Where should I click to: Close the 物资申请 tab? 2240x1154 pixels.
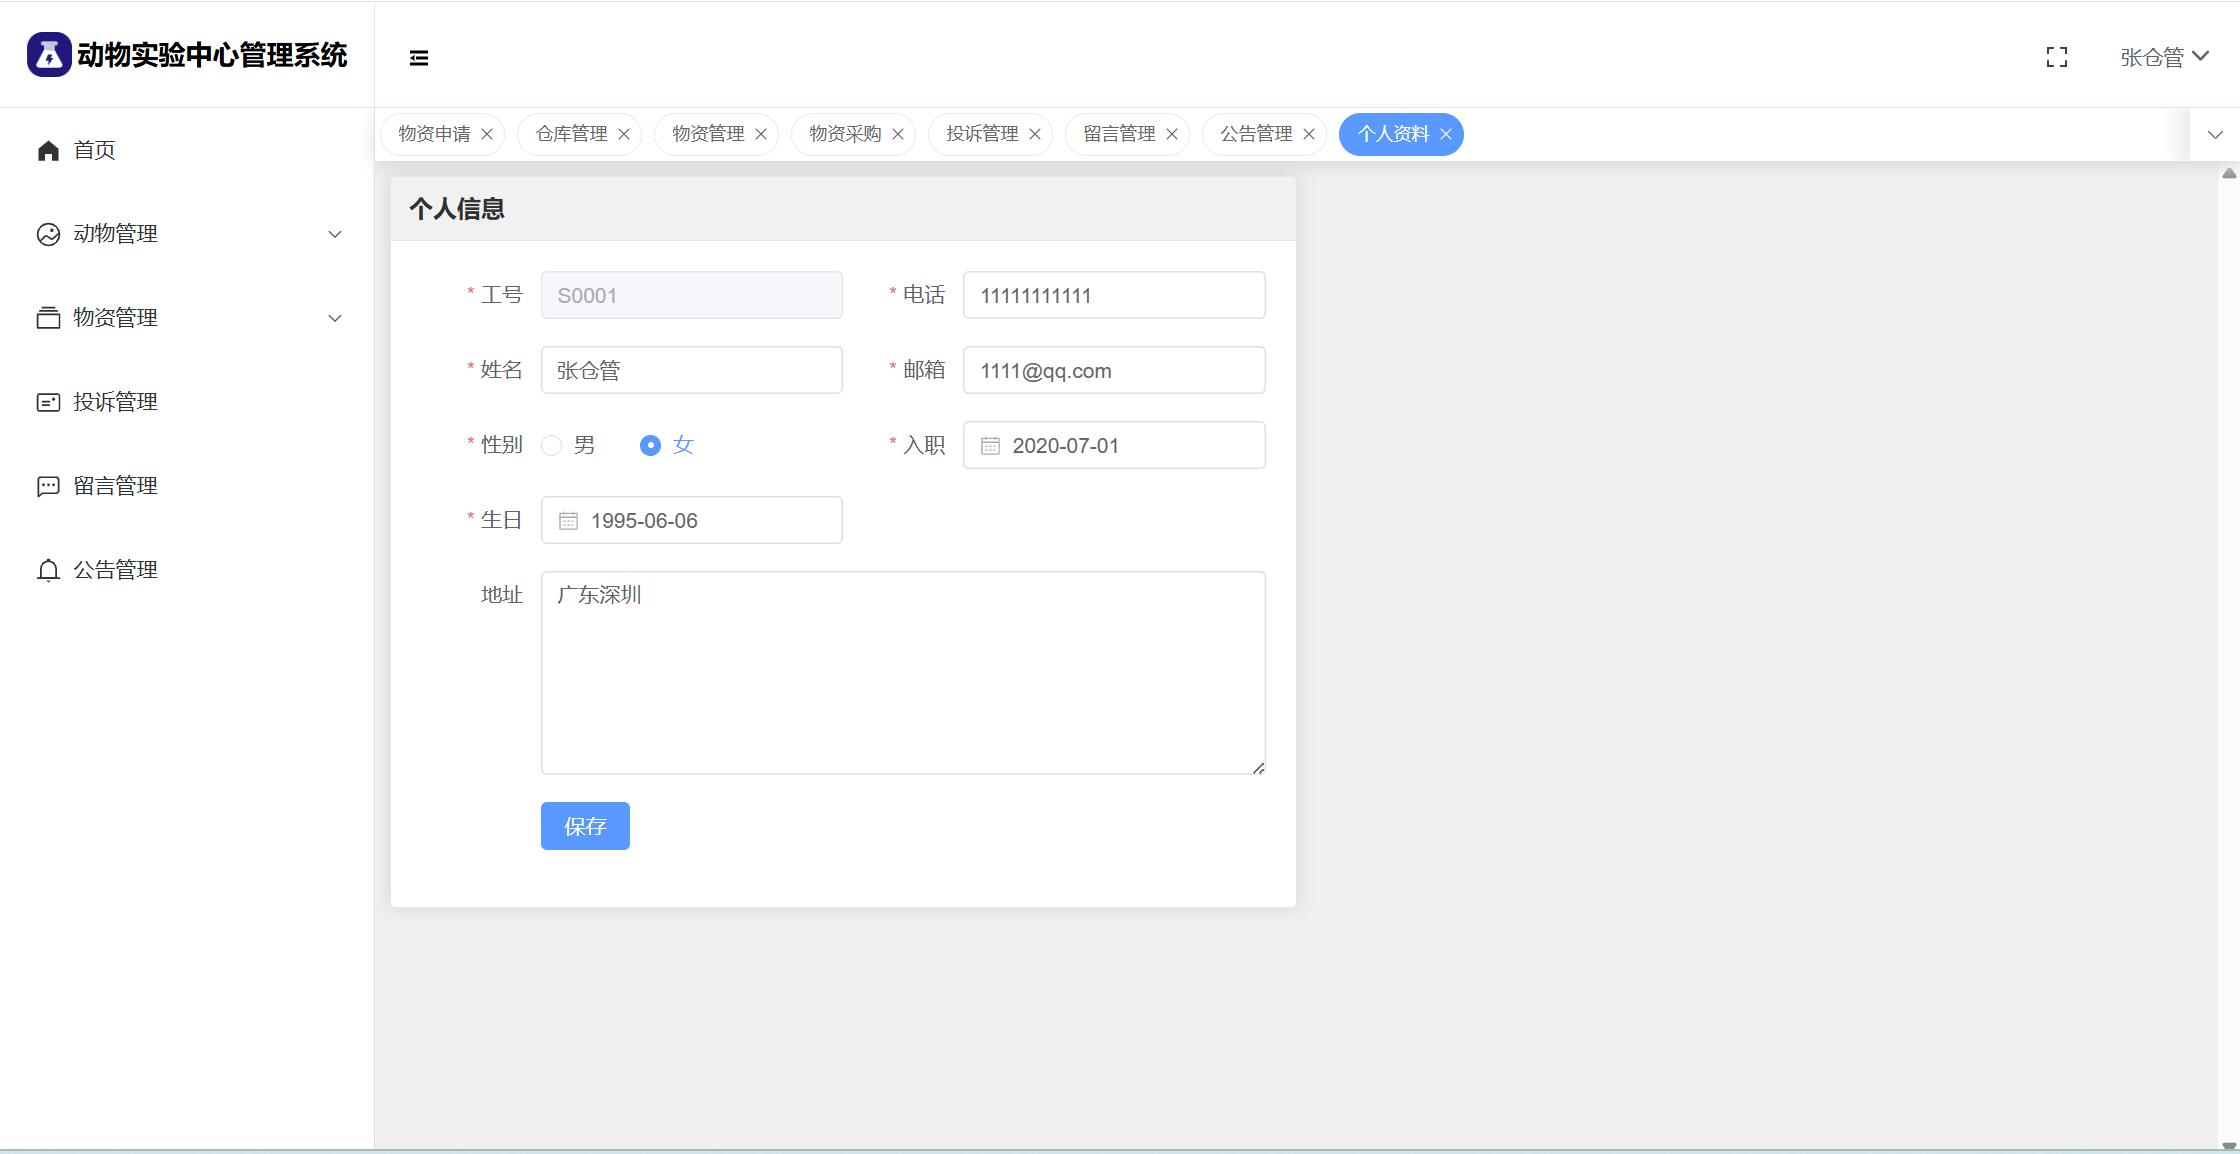pos(487,134)
